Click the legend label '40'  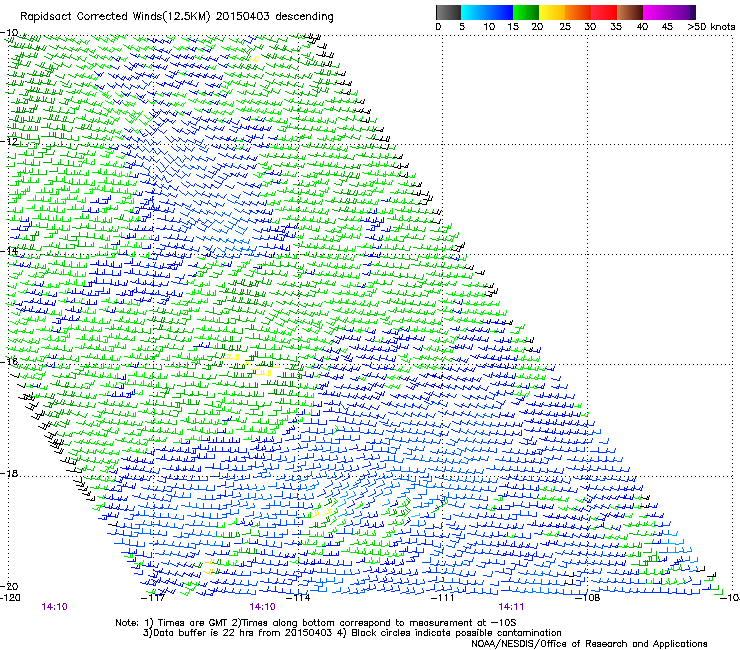coord(642,27)
